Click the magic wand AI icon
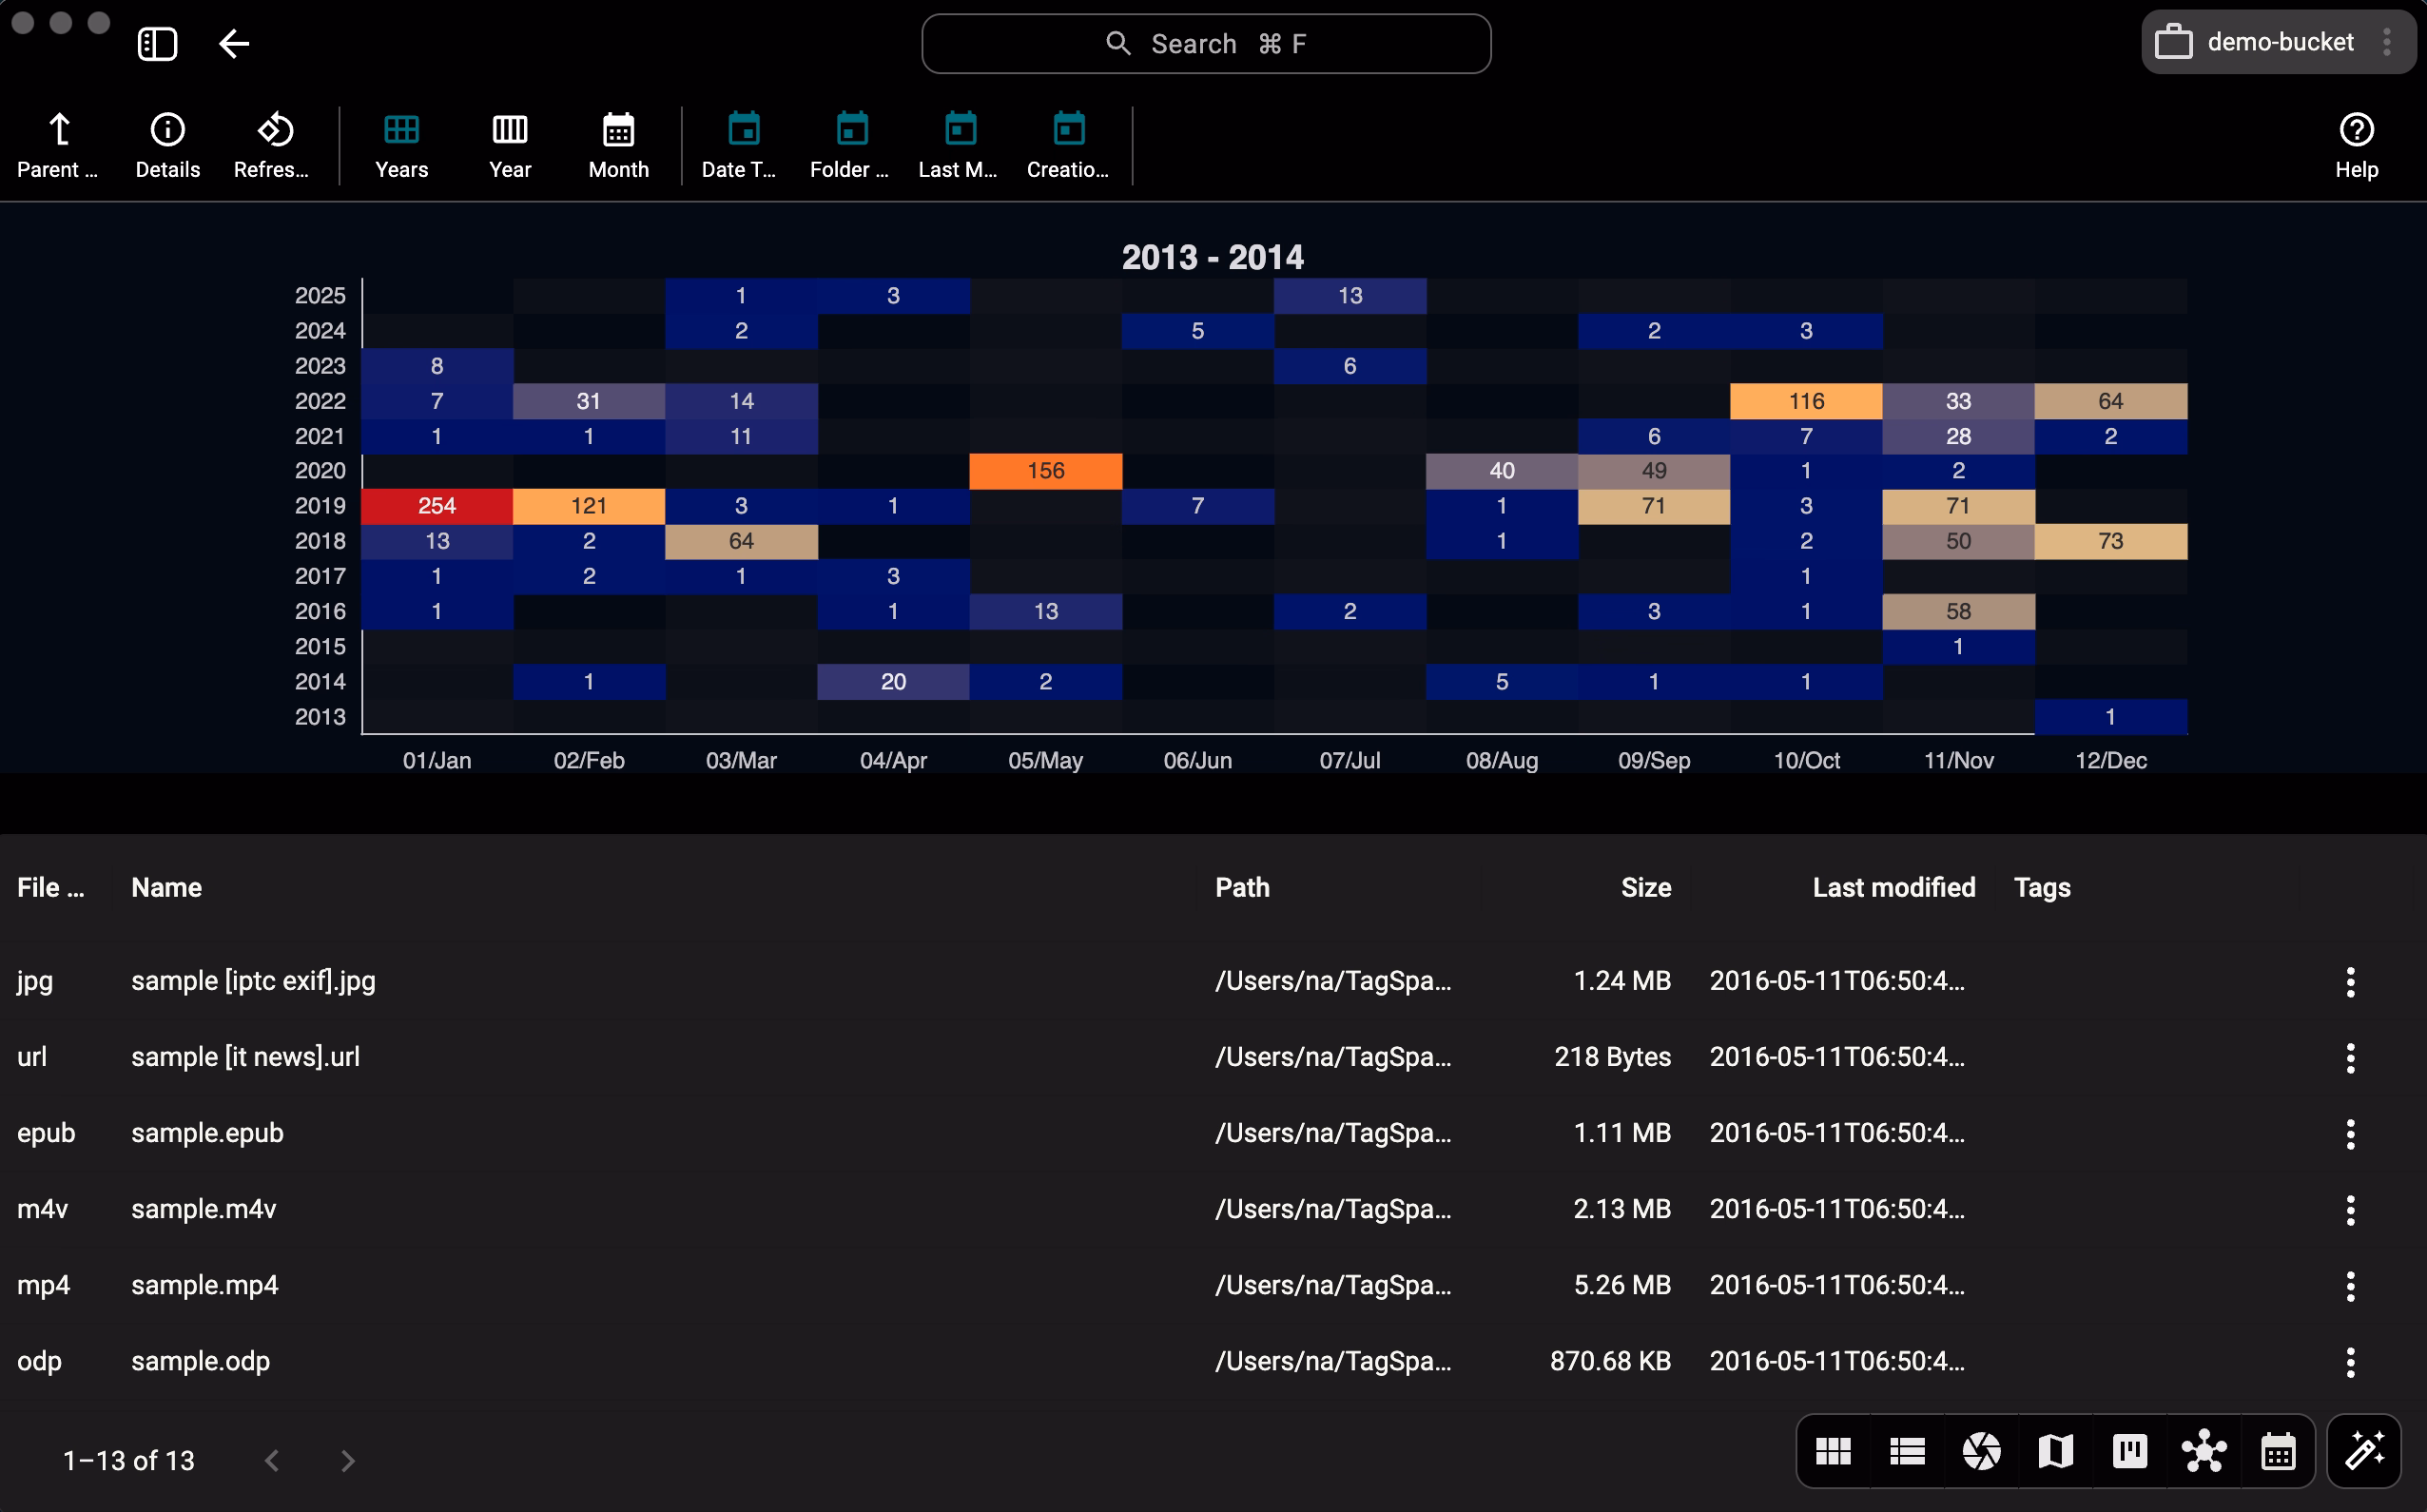Image resolution: width=2427 pixels, height=1512 pixels. (x=2366, y=1450)
